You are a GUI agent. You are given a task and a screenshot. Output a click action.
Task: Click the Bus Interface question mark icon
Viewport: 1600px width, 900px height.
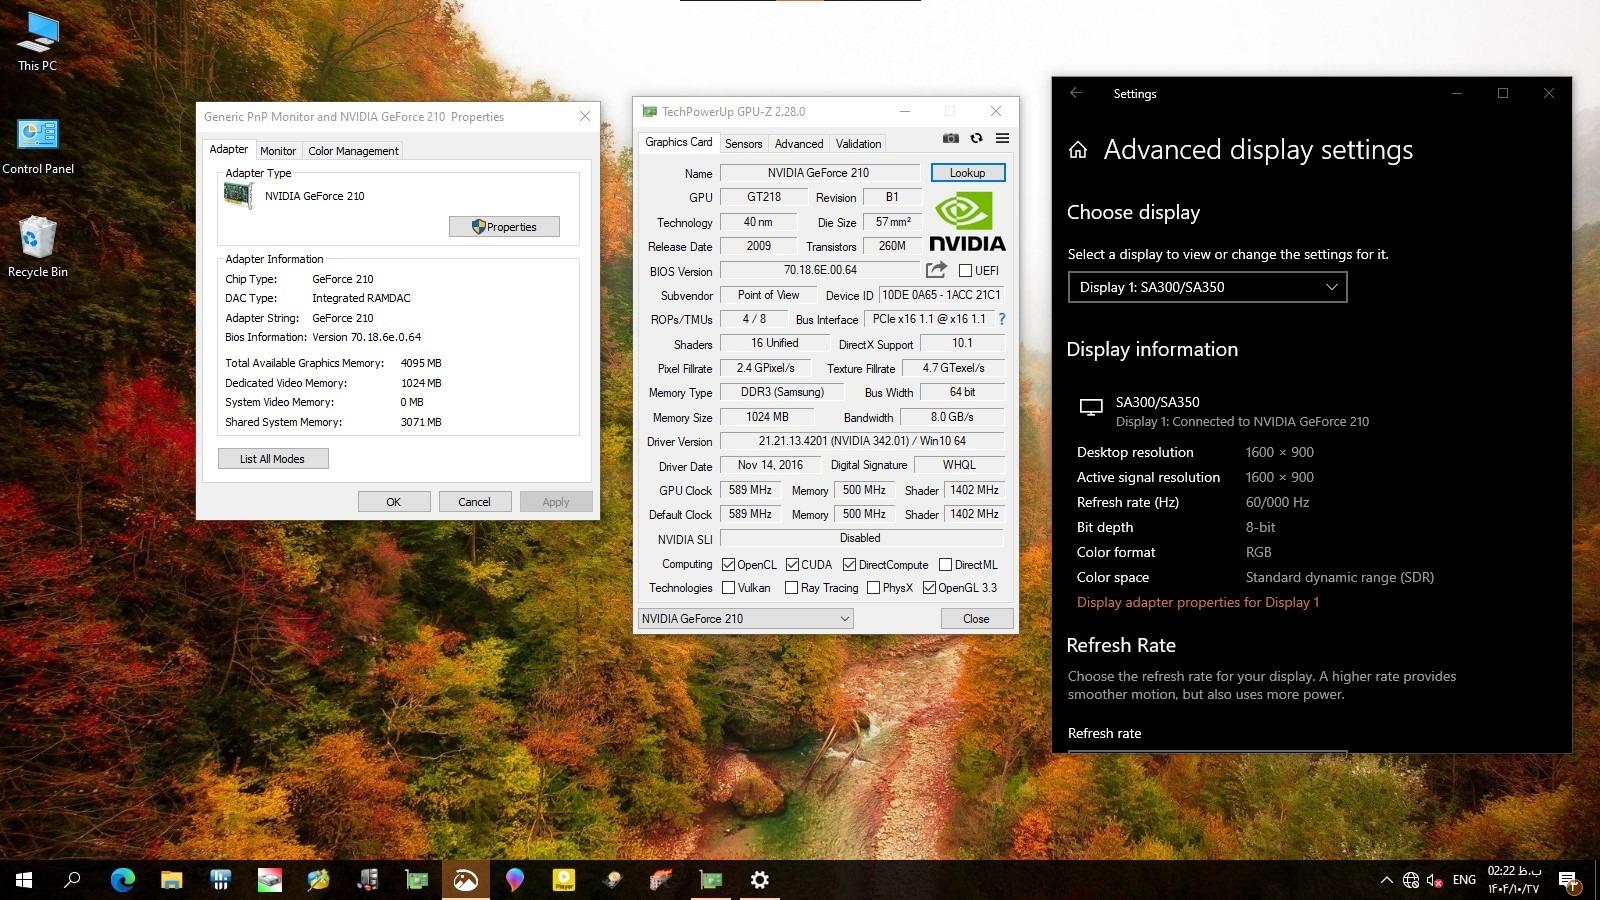pos(1001,319)
